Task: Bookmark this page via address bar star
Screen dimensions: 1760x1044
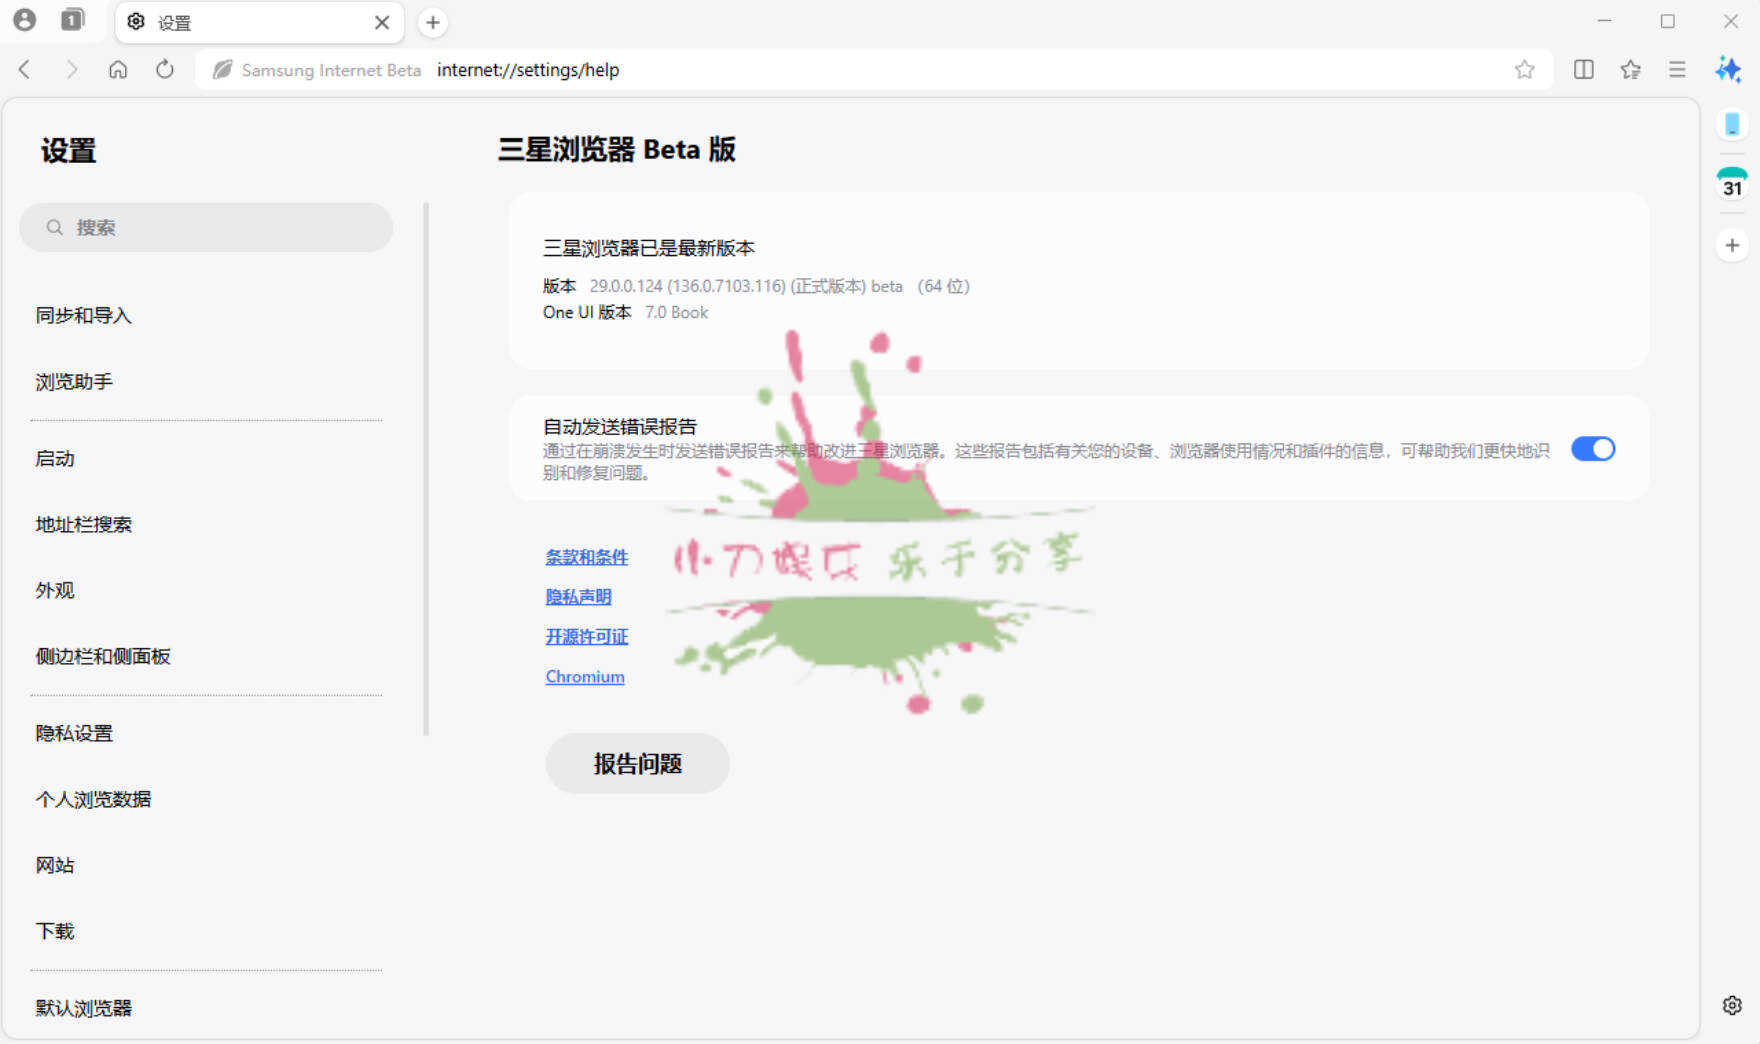Action: (1525, 70)
